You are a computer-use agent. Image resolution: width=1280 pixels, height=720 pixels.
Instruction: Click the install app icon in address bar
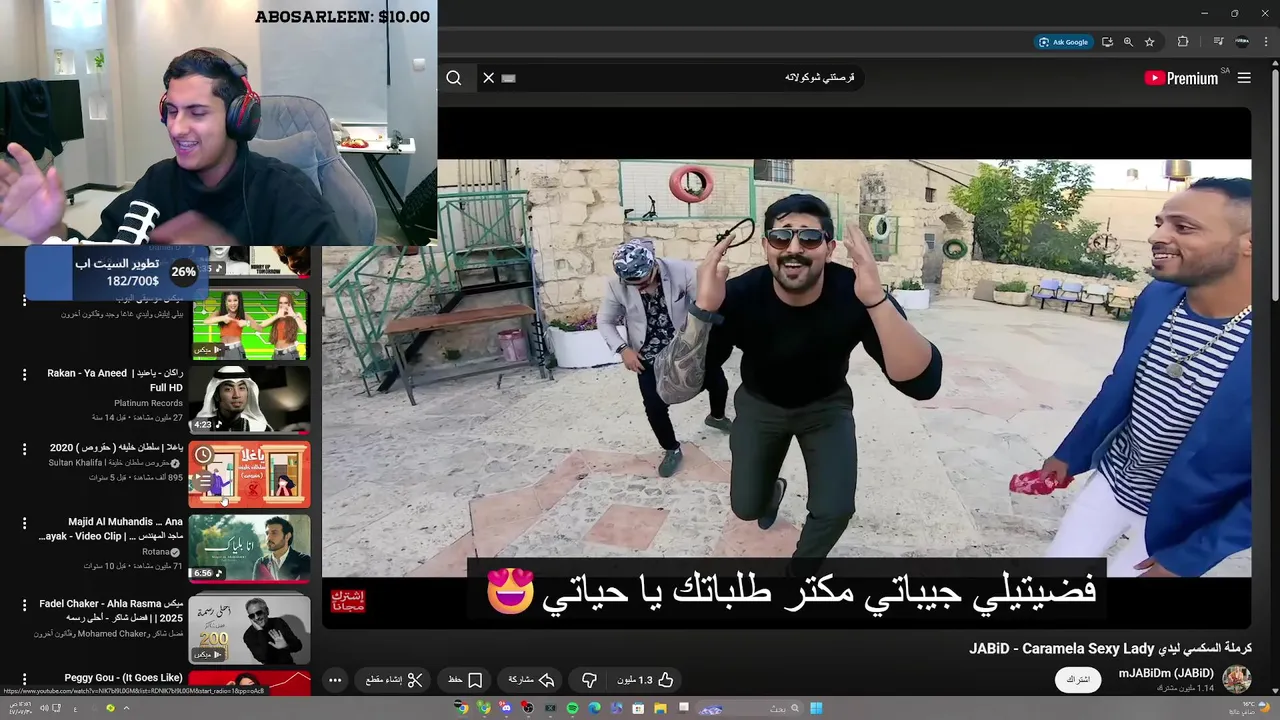pyautogui.click(x=1107, y=42)
